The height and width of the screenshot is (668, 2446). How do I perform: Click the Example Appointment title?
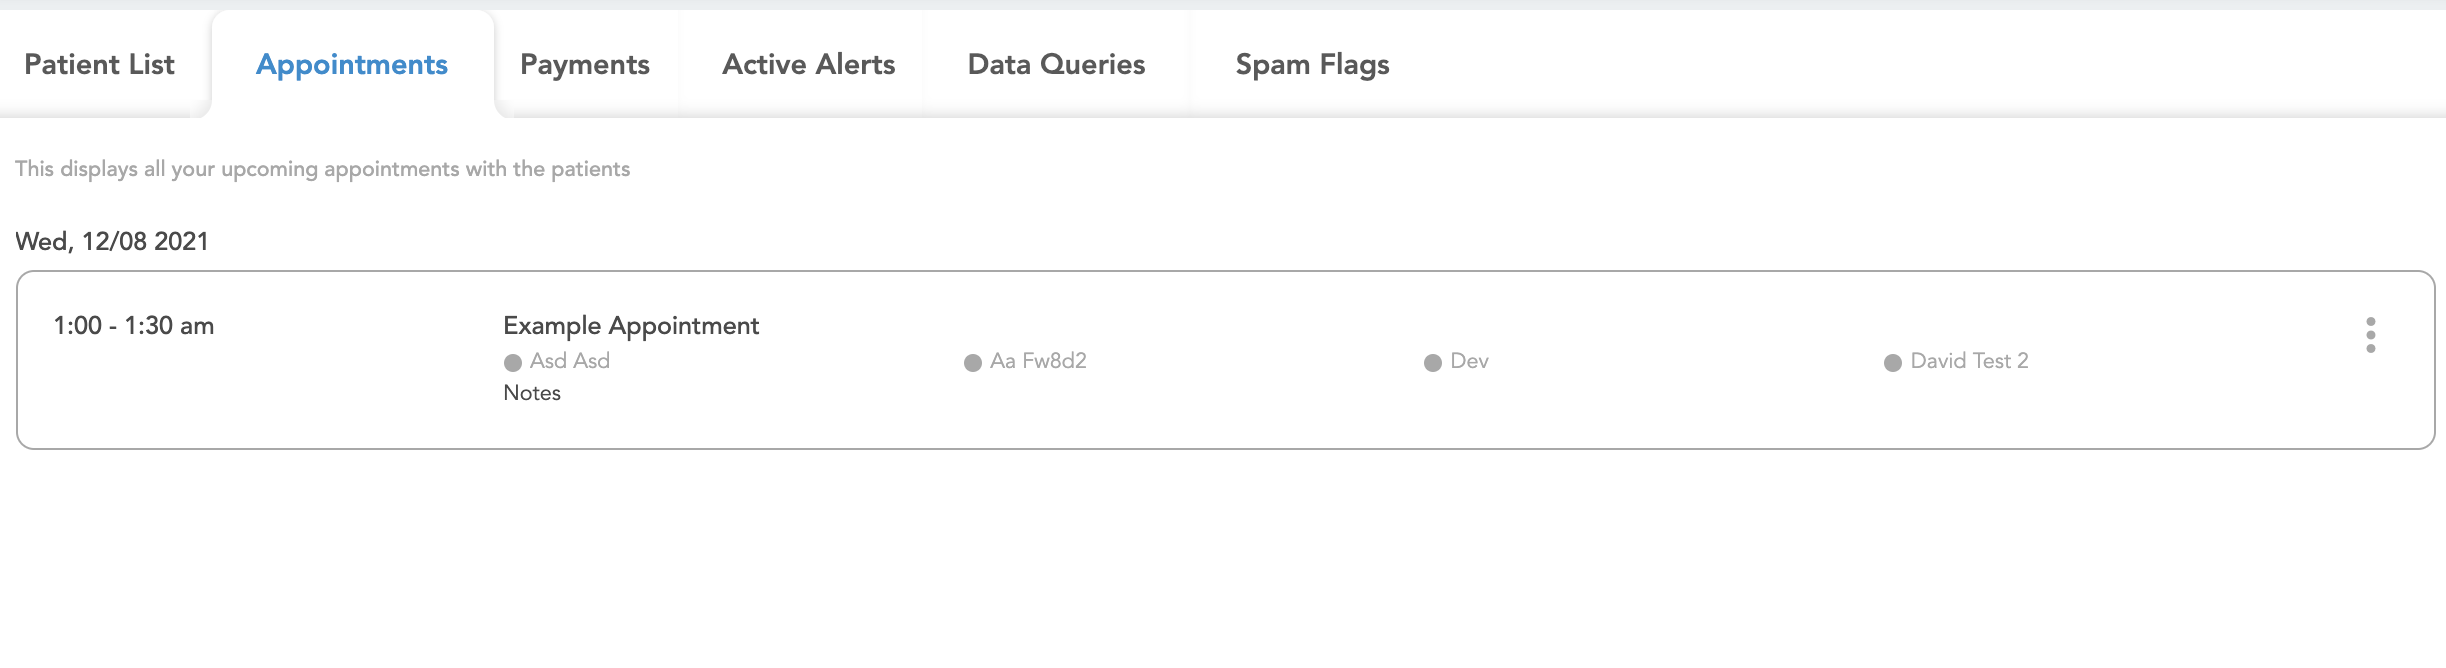(x=631, y=326)
